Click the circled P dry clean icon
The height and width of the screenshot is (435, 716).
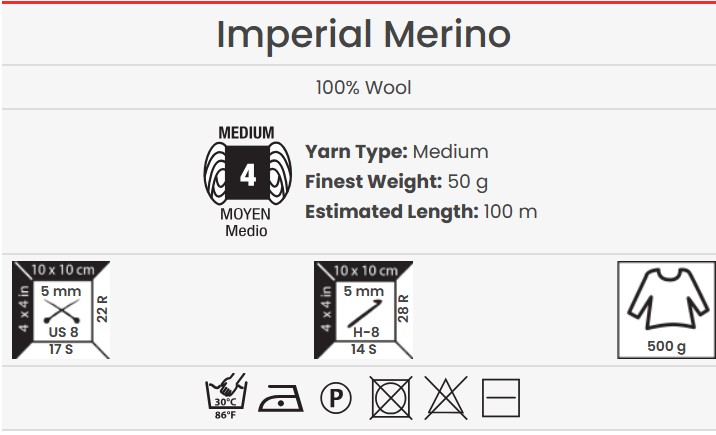point(335,399)
